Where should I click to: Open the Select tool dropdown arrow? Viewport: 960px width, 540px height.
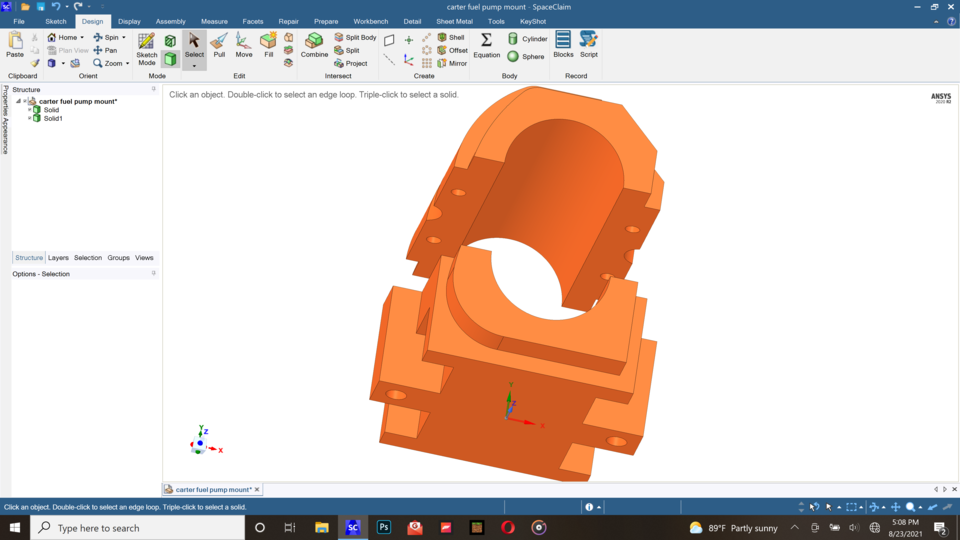(194, 65)
